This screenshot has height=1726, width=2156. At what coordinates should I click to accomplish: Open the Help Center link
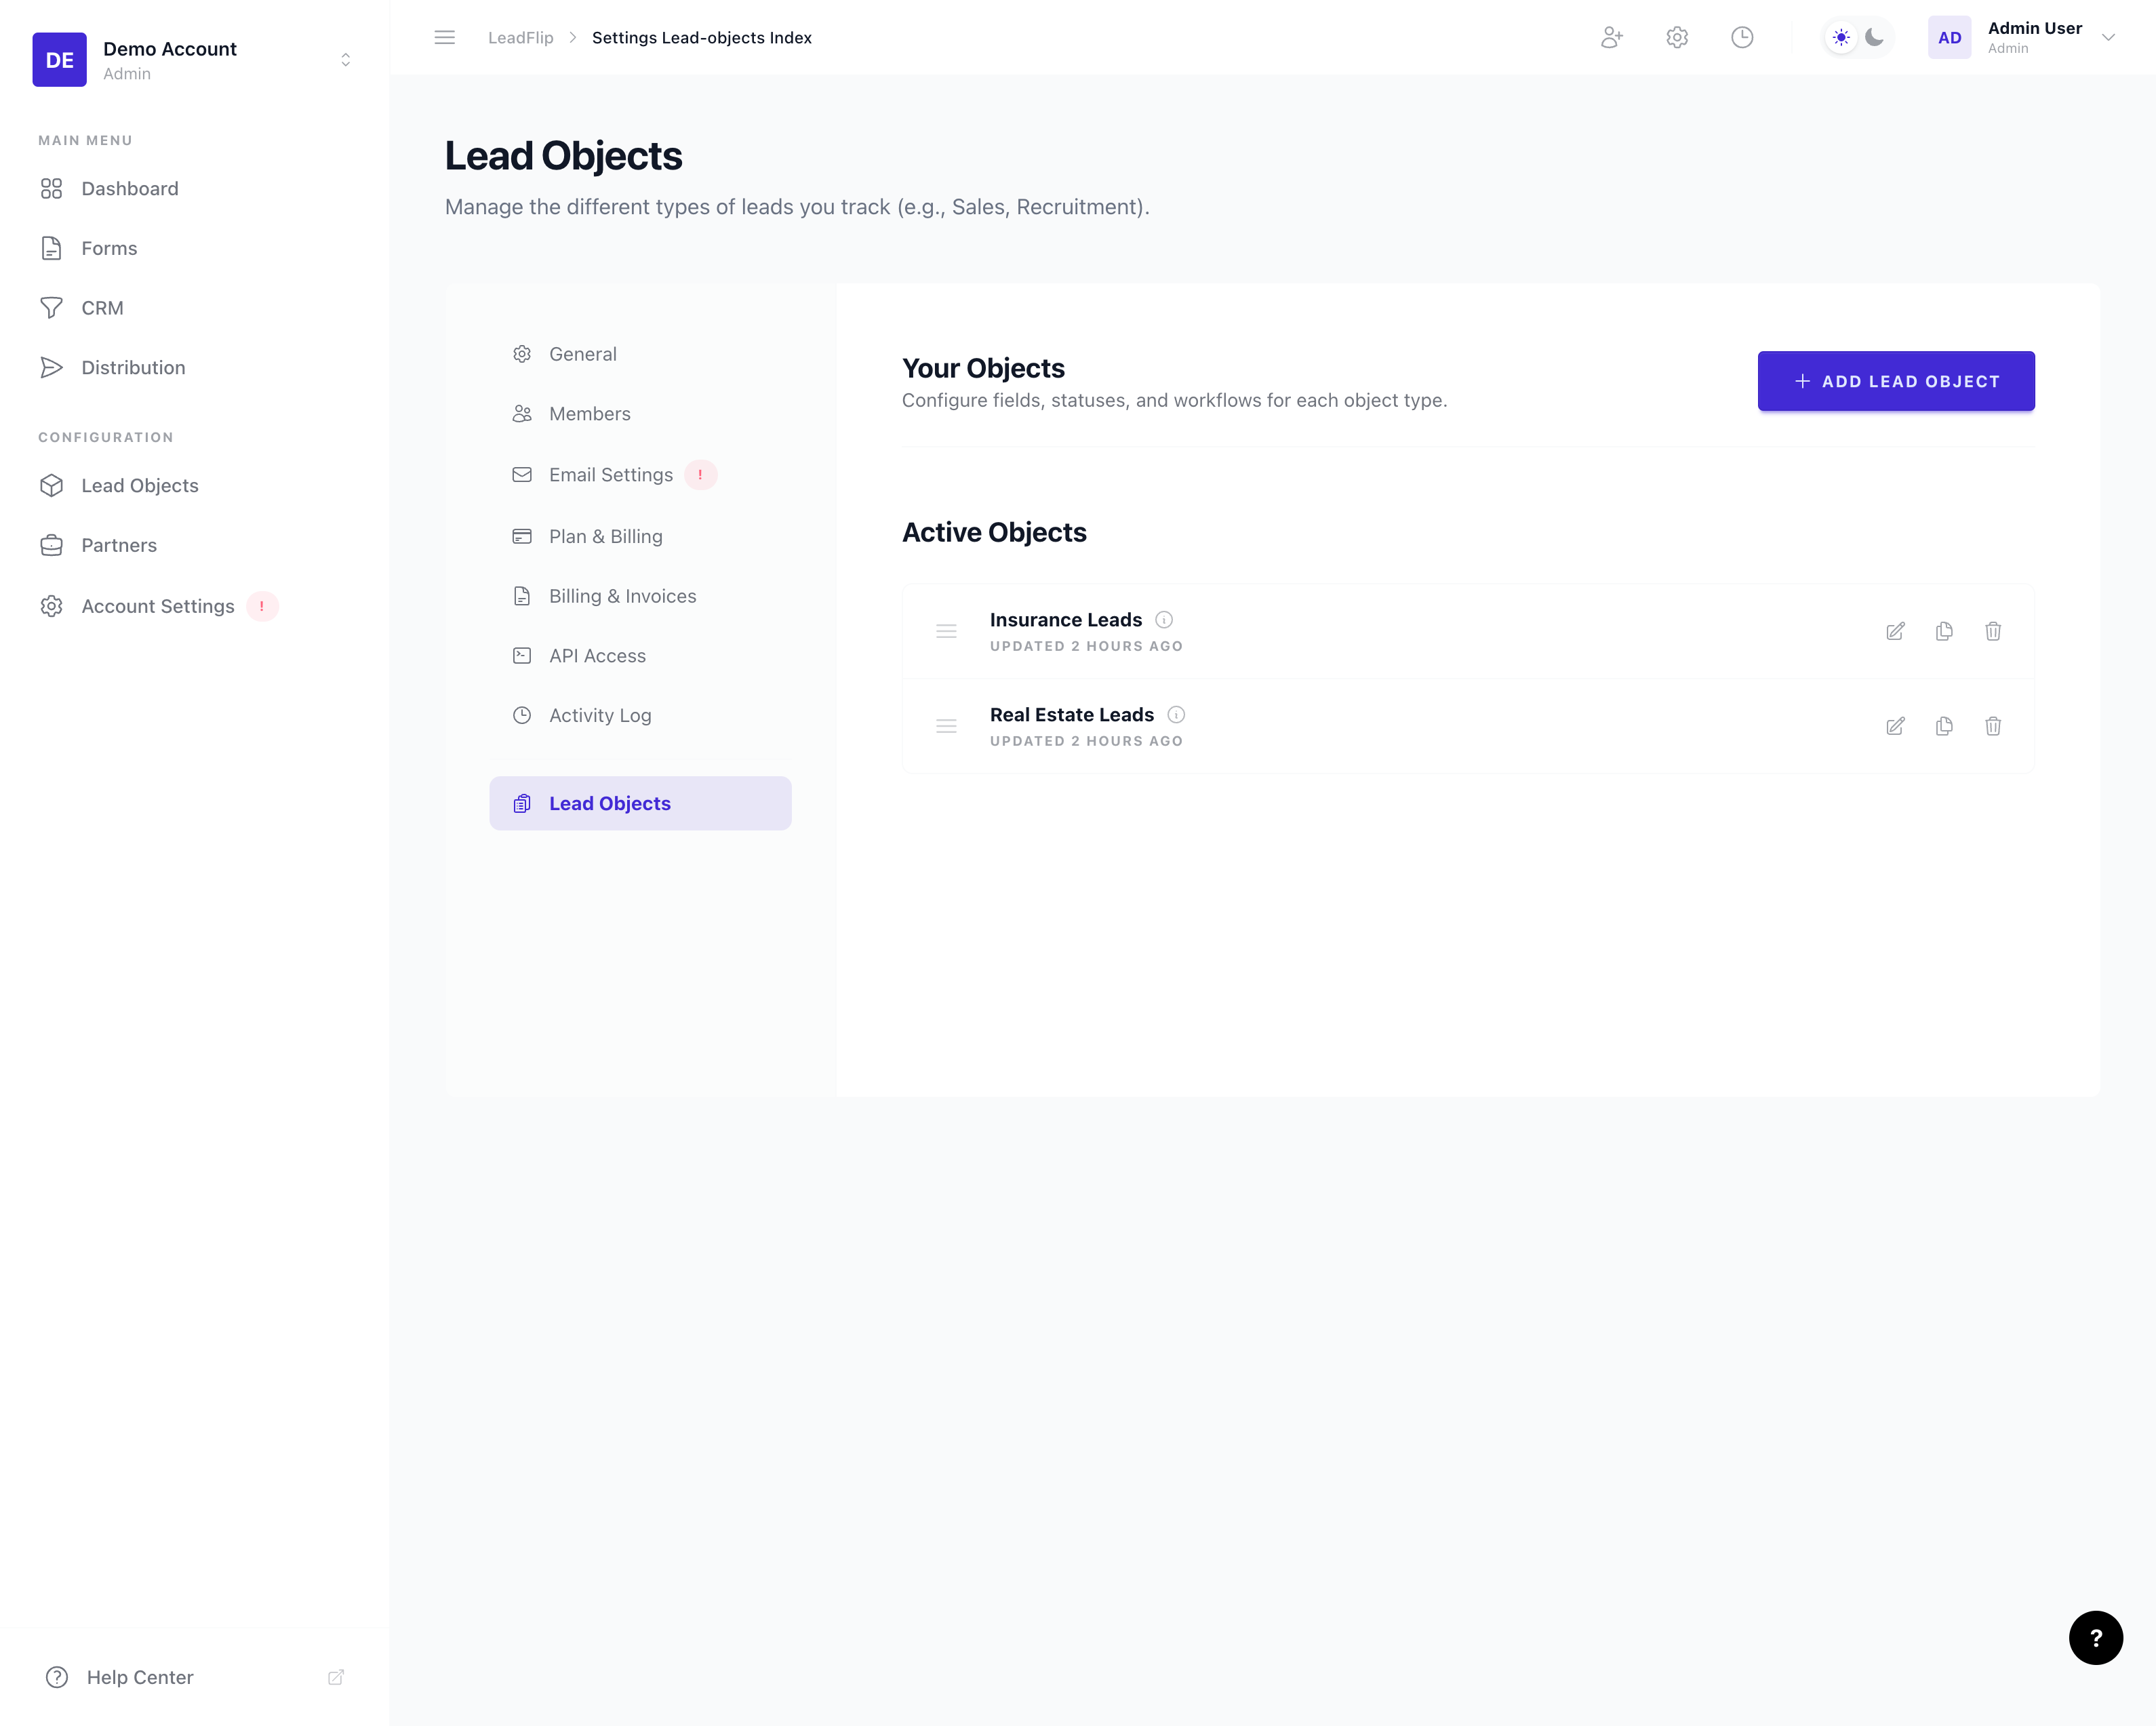[x=140, y=1677]
